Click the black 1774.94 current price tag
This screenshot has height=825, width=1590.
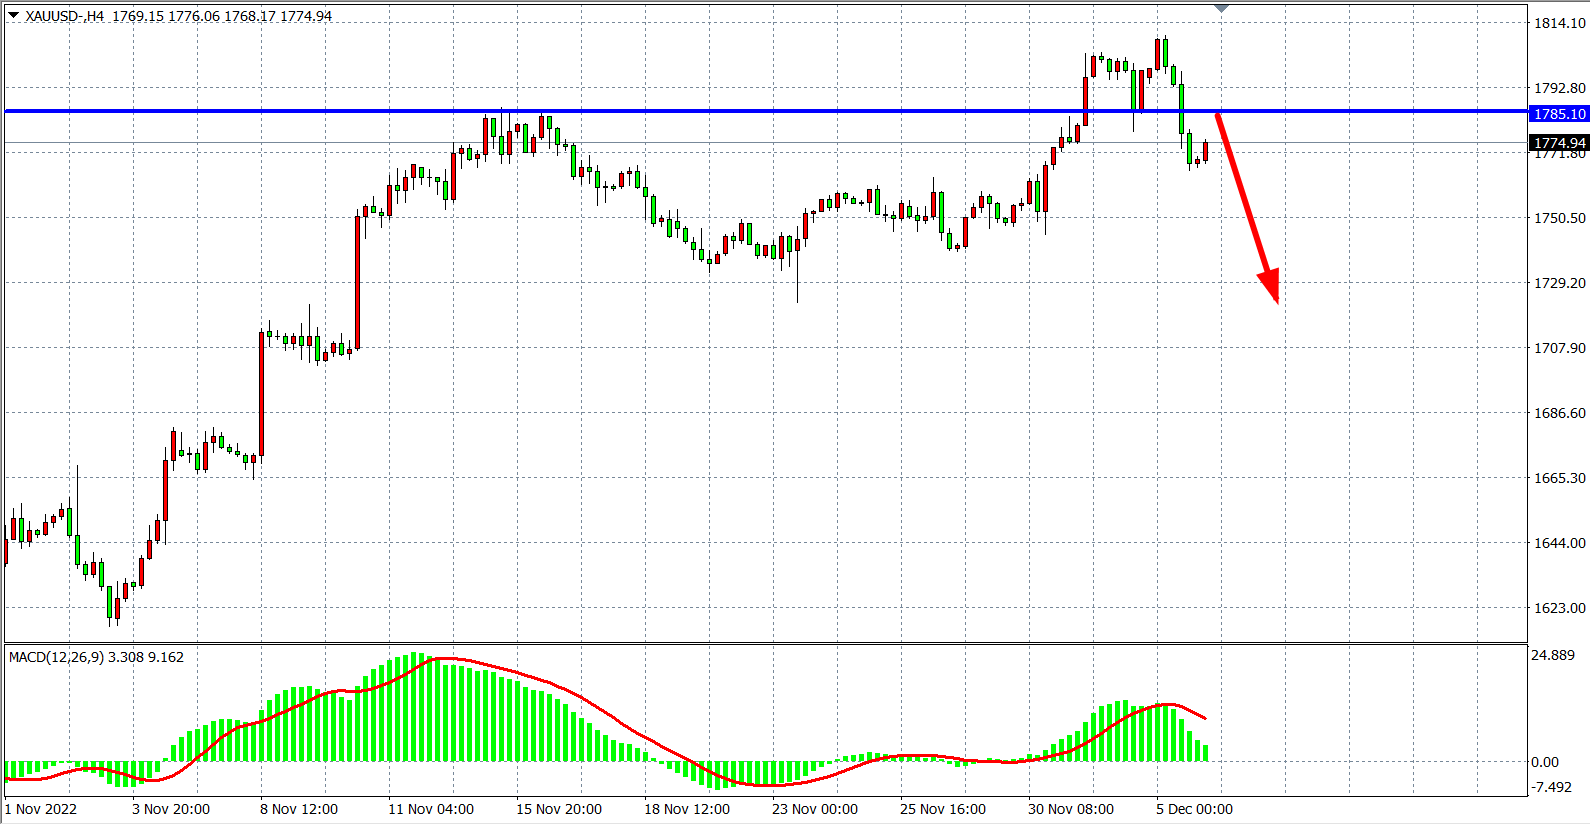1559,143
